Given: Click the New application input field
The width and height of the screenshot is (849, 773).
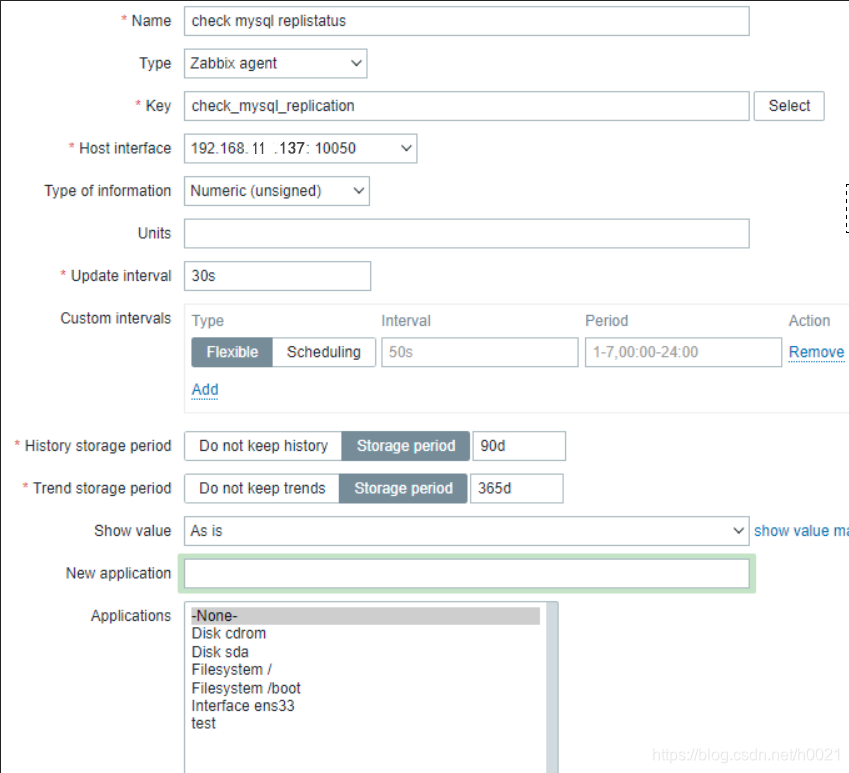Looking at the screenshot, I should pos(466,574).
